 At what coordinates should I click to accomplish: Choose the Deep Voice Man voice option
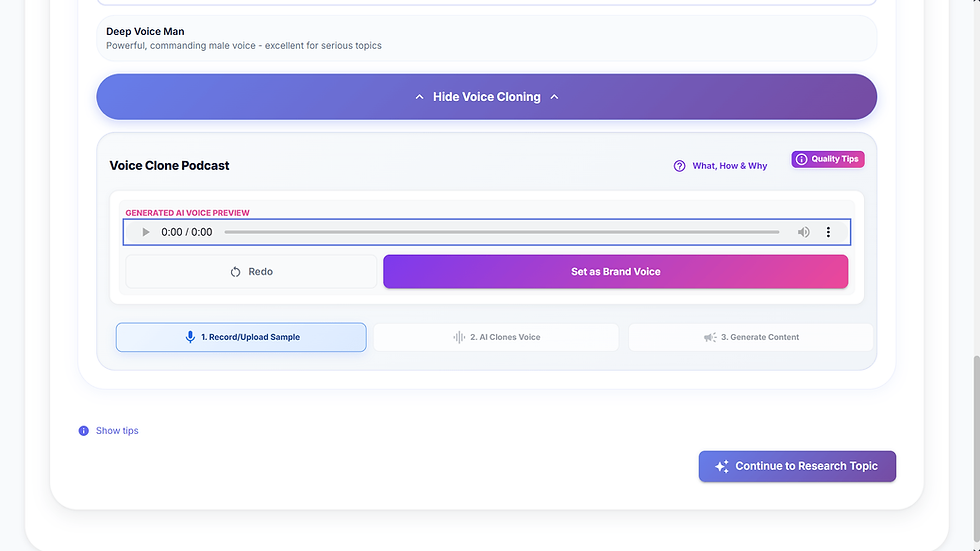click(486, 38)
